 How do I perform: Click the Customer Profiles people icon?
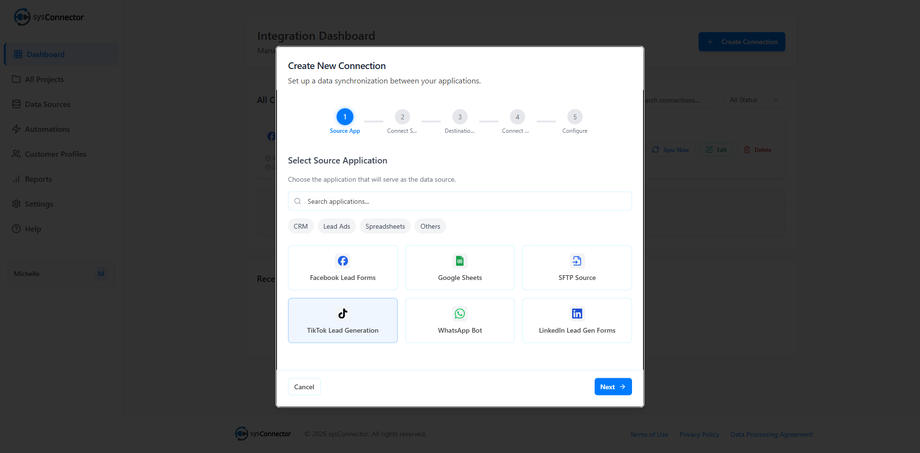coord(16,154)
